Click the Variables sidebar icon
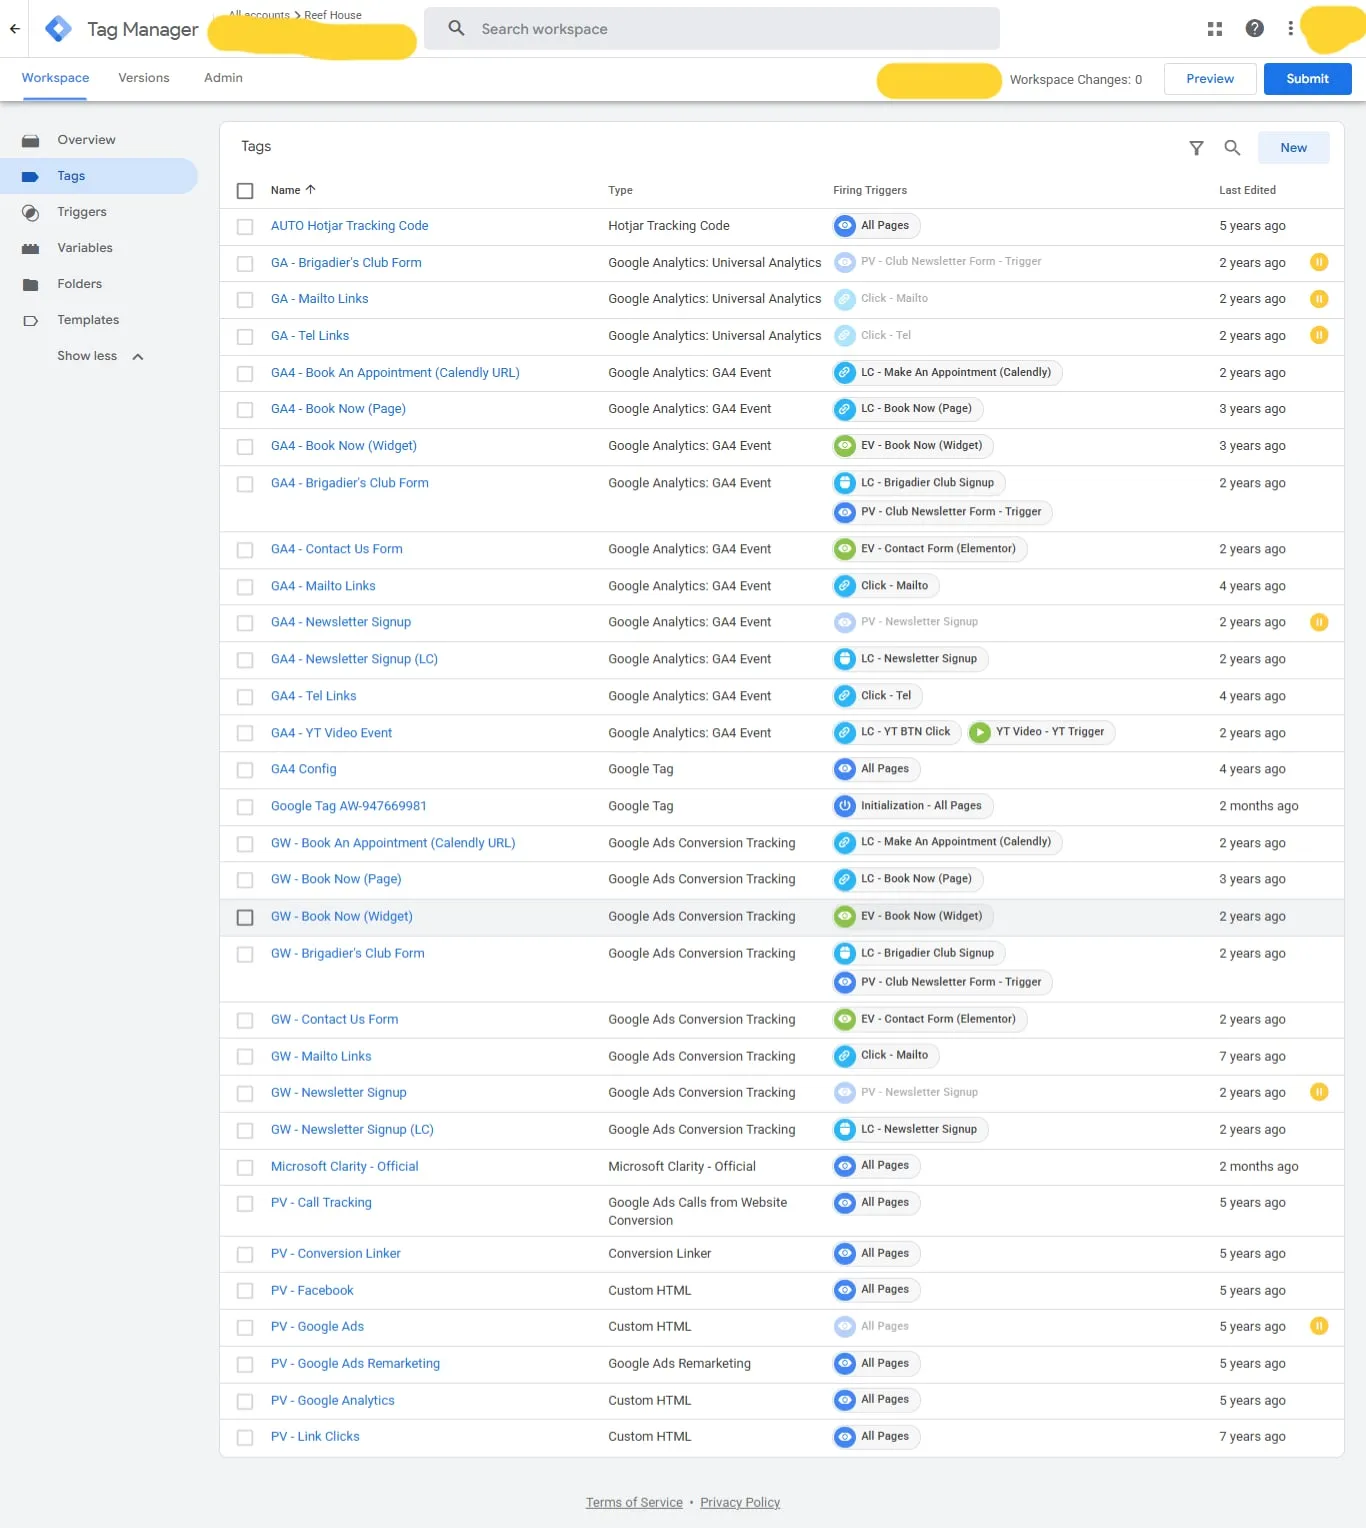1366x1528 pixels. (x=31, y=248)
